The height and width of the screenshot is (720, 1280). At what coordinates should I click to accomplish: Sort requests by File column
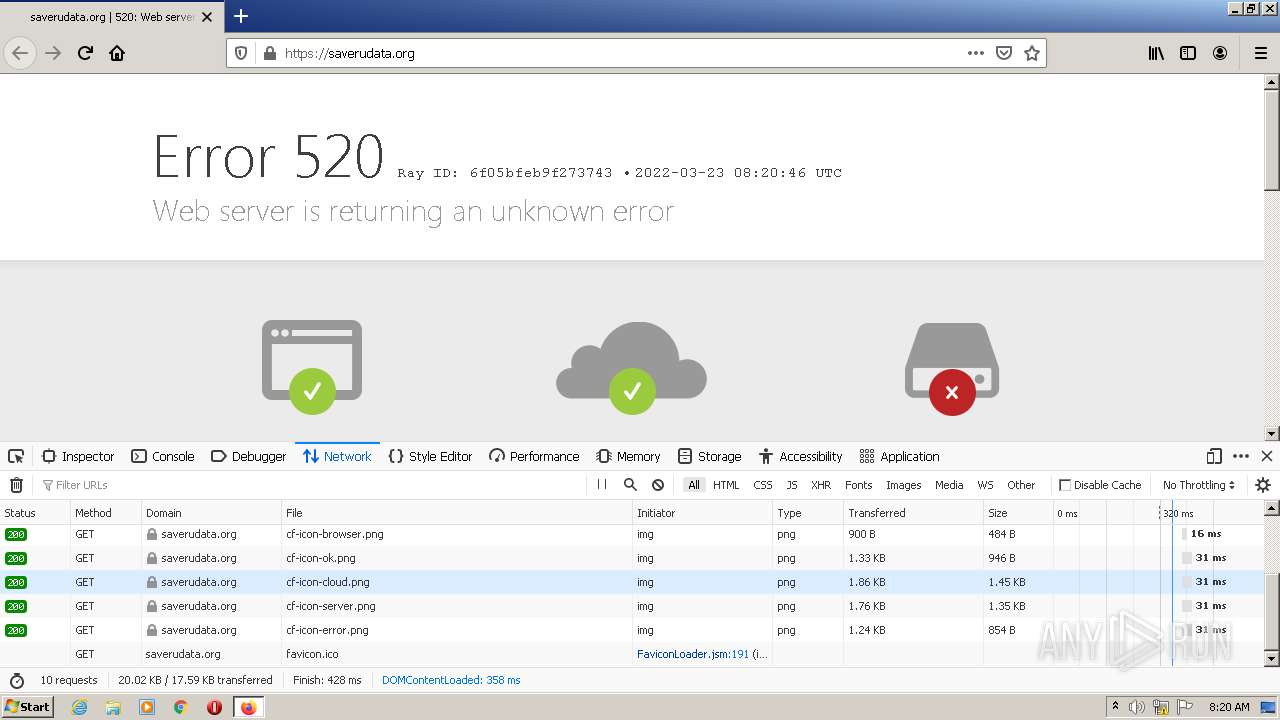[x=456, y=513]
